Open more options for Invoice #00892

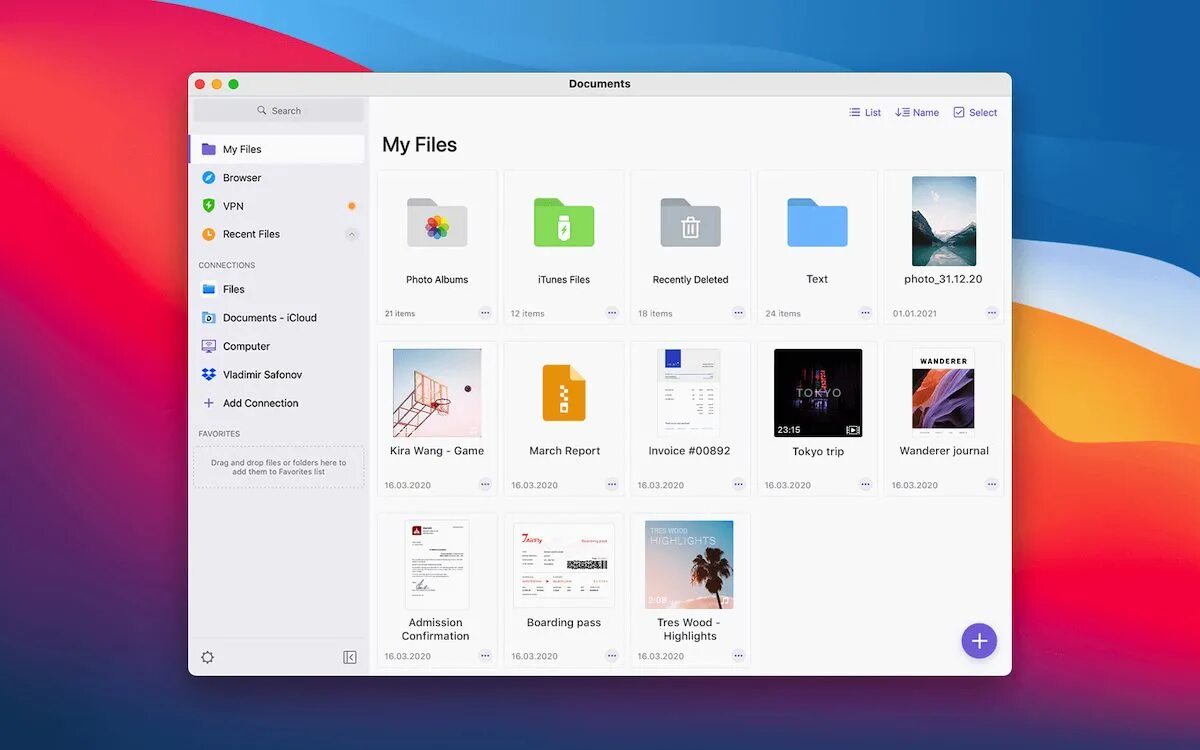tap(738, 484)
